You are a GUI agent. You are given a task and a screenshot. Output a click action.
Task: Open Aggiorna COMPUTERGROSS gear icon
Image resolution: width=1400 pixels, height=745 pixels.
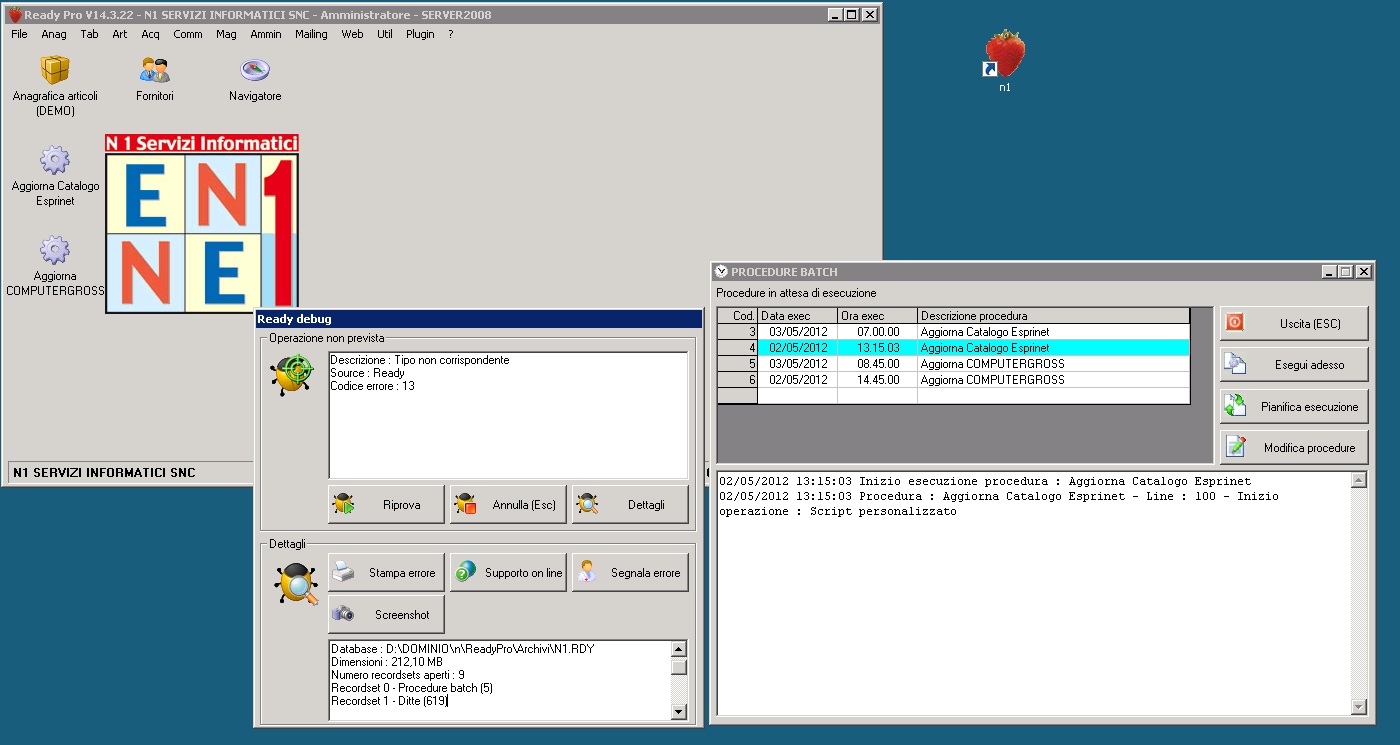(55, 250)
